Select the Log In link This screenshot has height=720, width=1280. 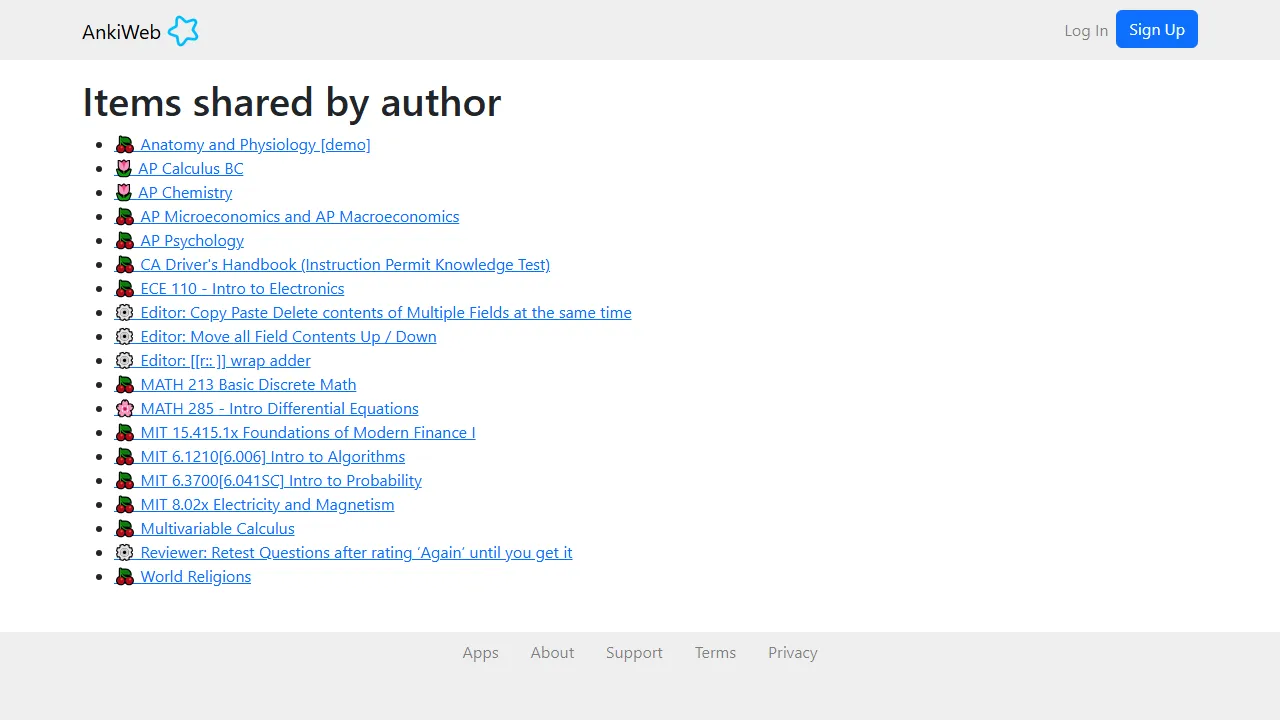[x=1086, y=31]
